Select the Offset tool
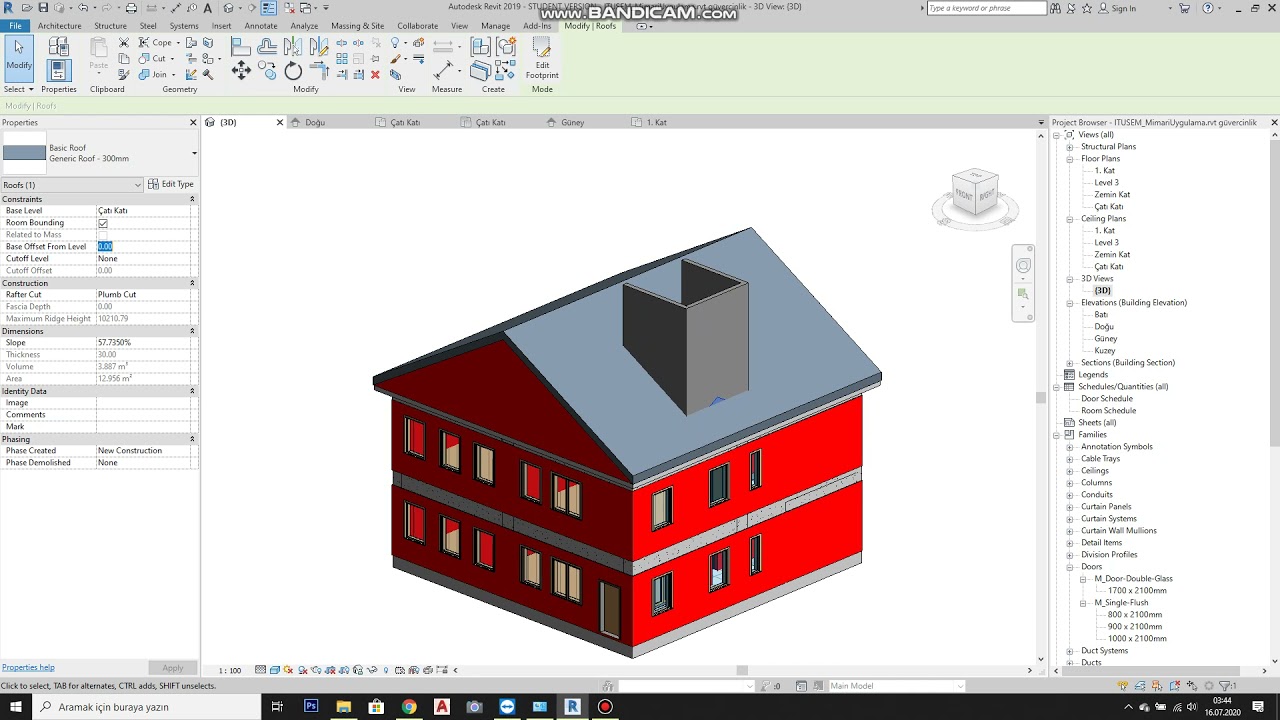1280x720 pixels. pos(266,46)
